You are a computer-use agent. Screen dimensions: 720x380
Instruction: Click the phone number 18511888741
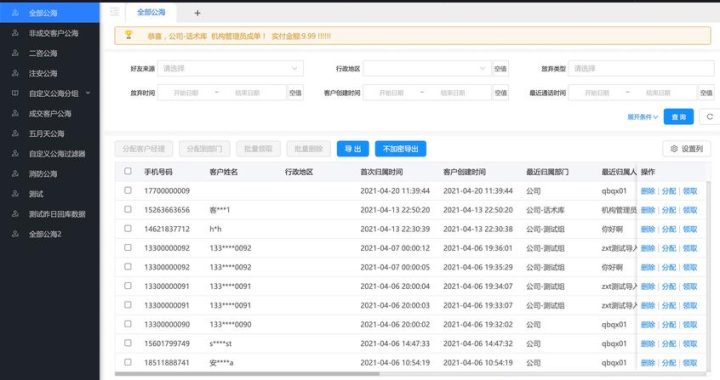click(x=167, y=363)
